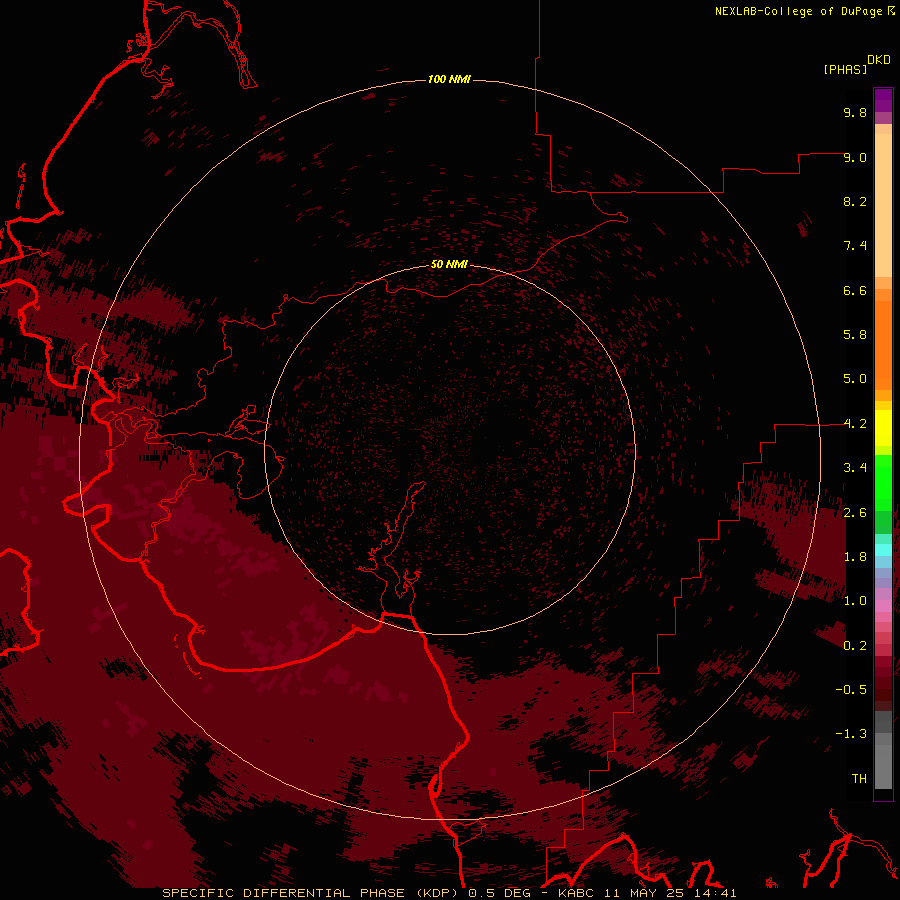The image size is (900, 900).
Task: Select the -0.5 scale value
Action: [x=851, y=690]
